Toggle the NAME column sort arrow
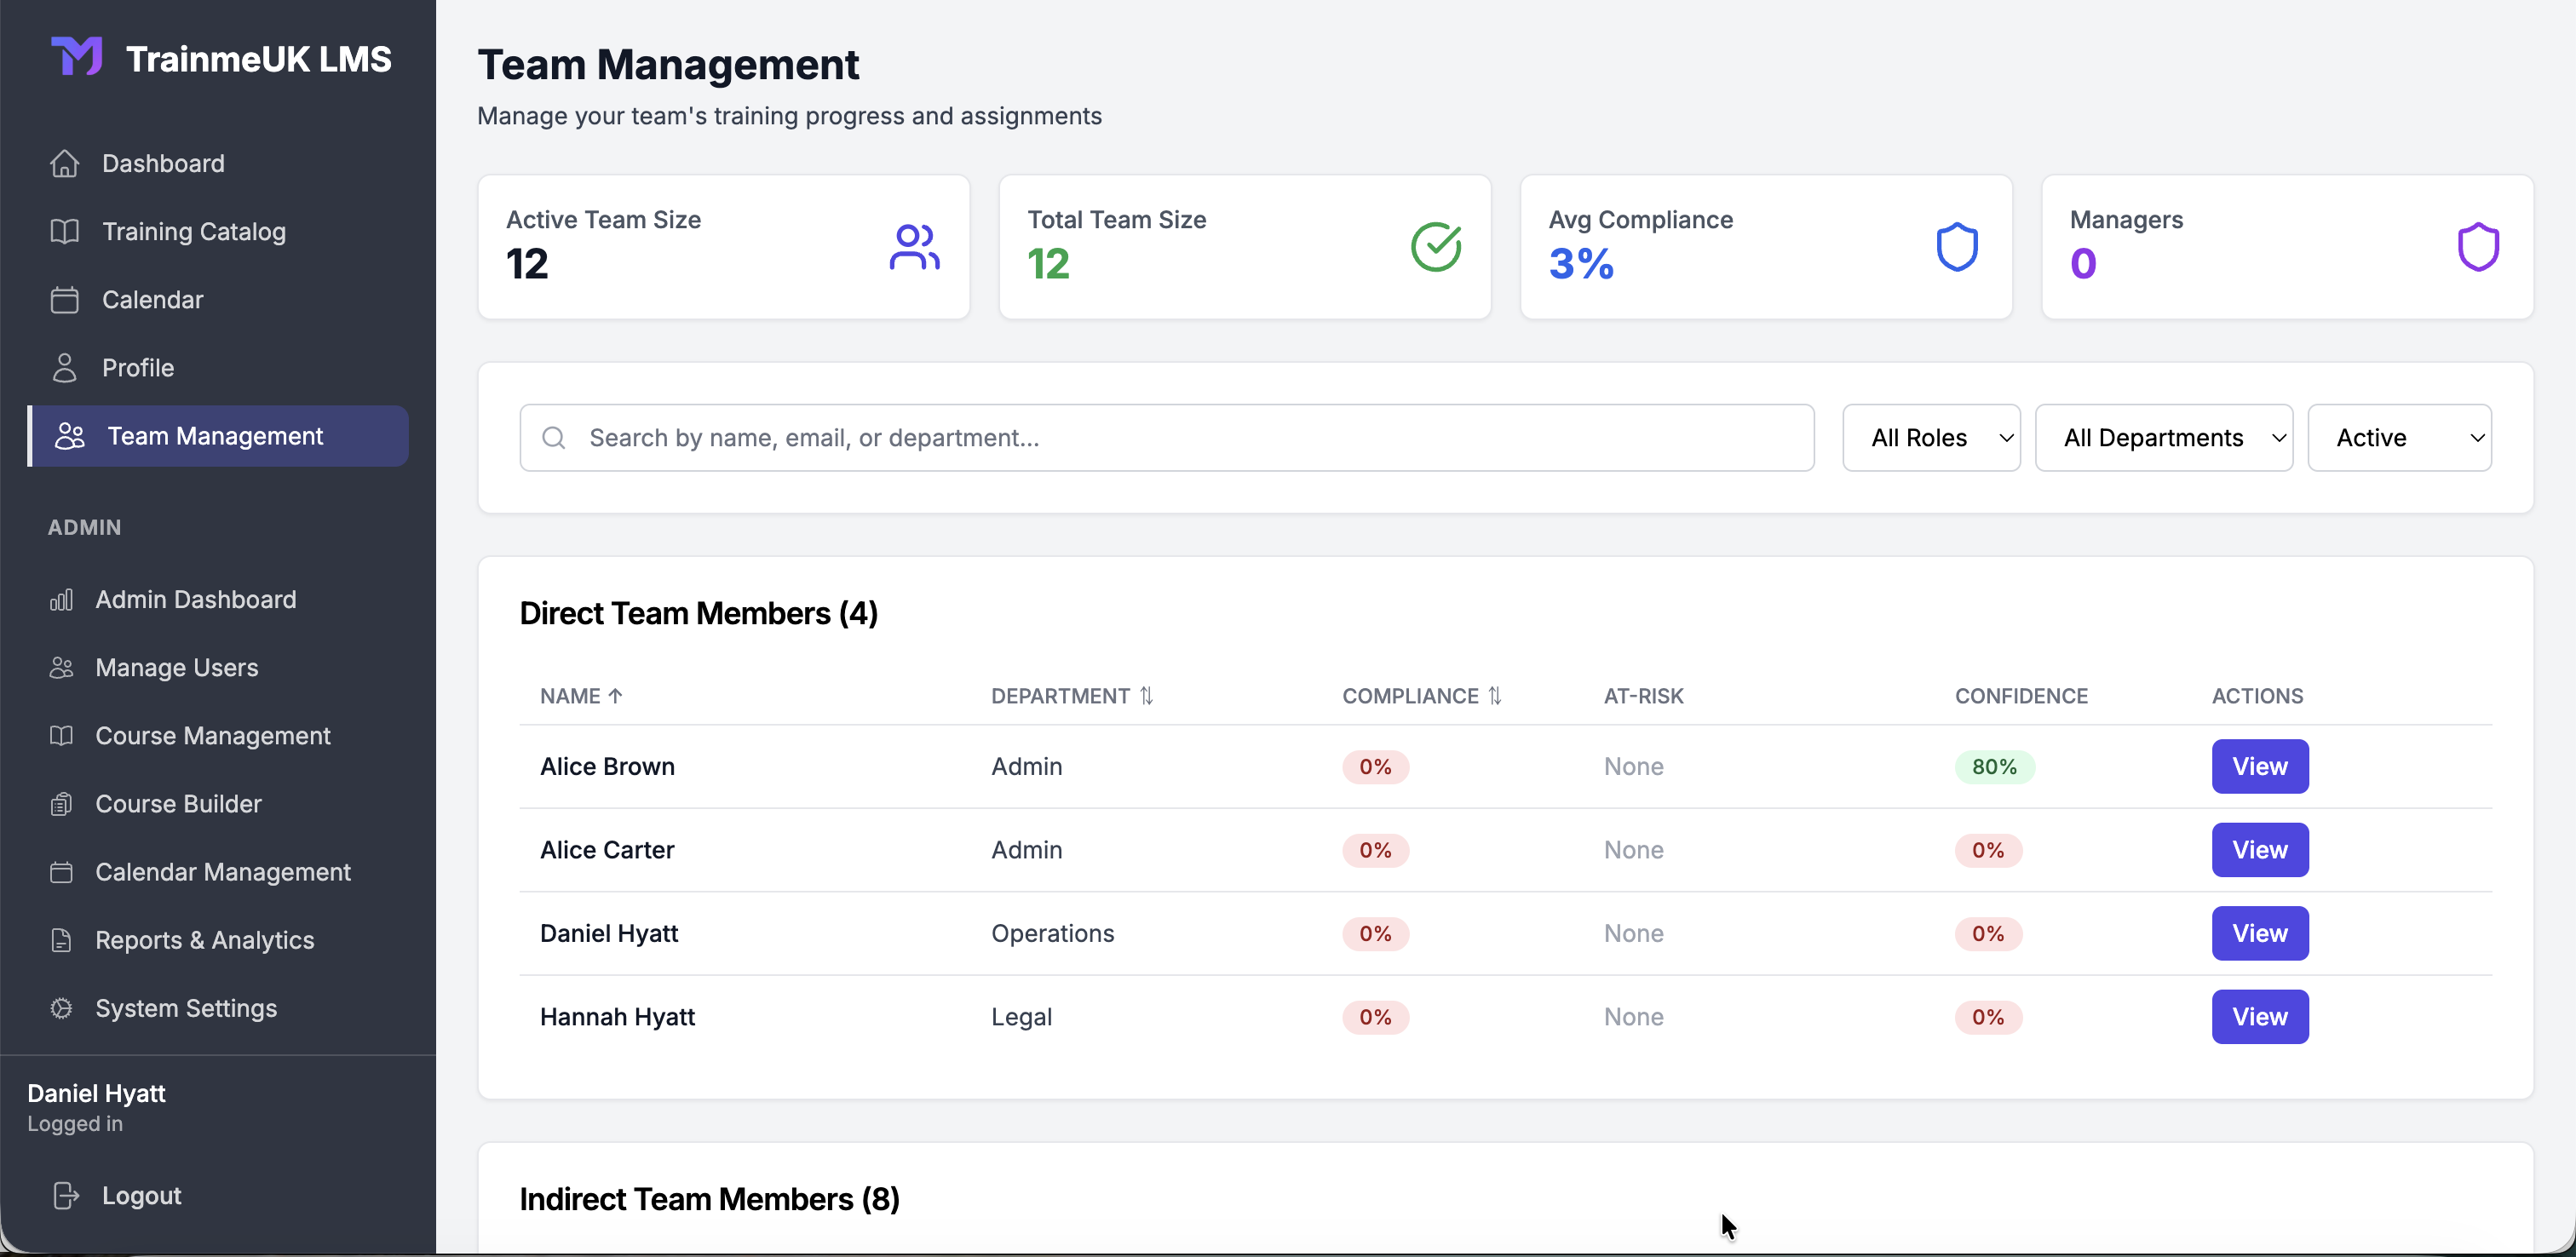The width and height of the screenshot is (2576, 1257). pyautogui.click(x=616, y=695)
